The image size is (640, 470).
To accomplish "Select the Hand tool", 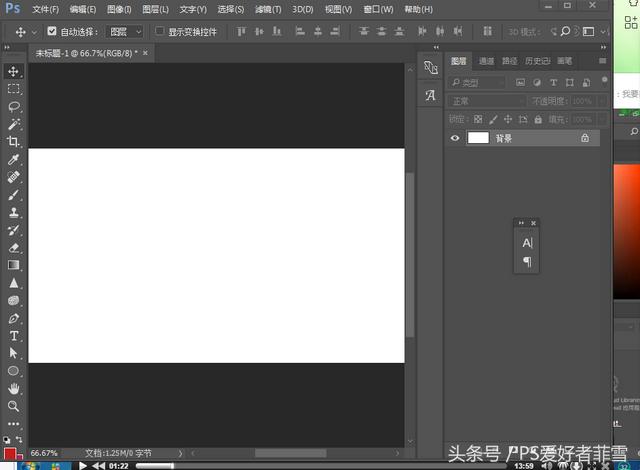I will (14, 388).
